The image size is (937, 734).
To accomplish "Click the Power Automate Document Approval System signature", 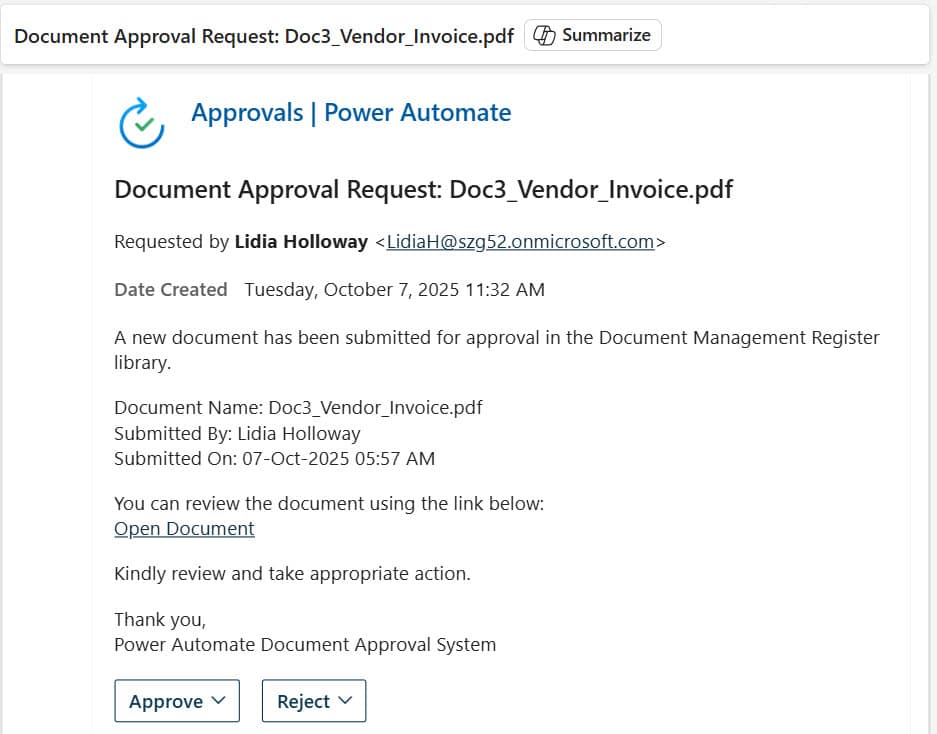I will (305, 645).
